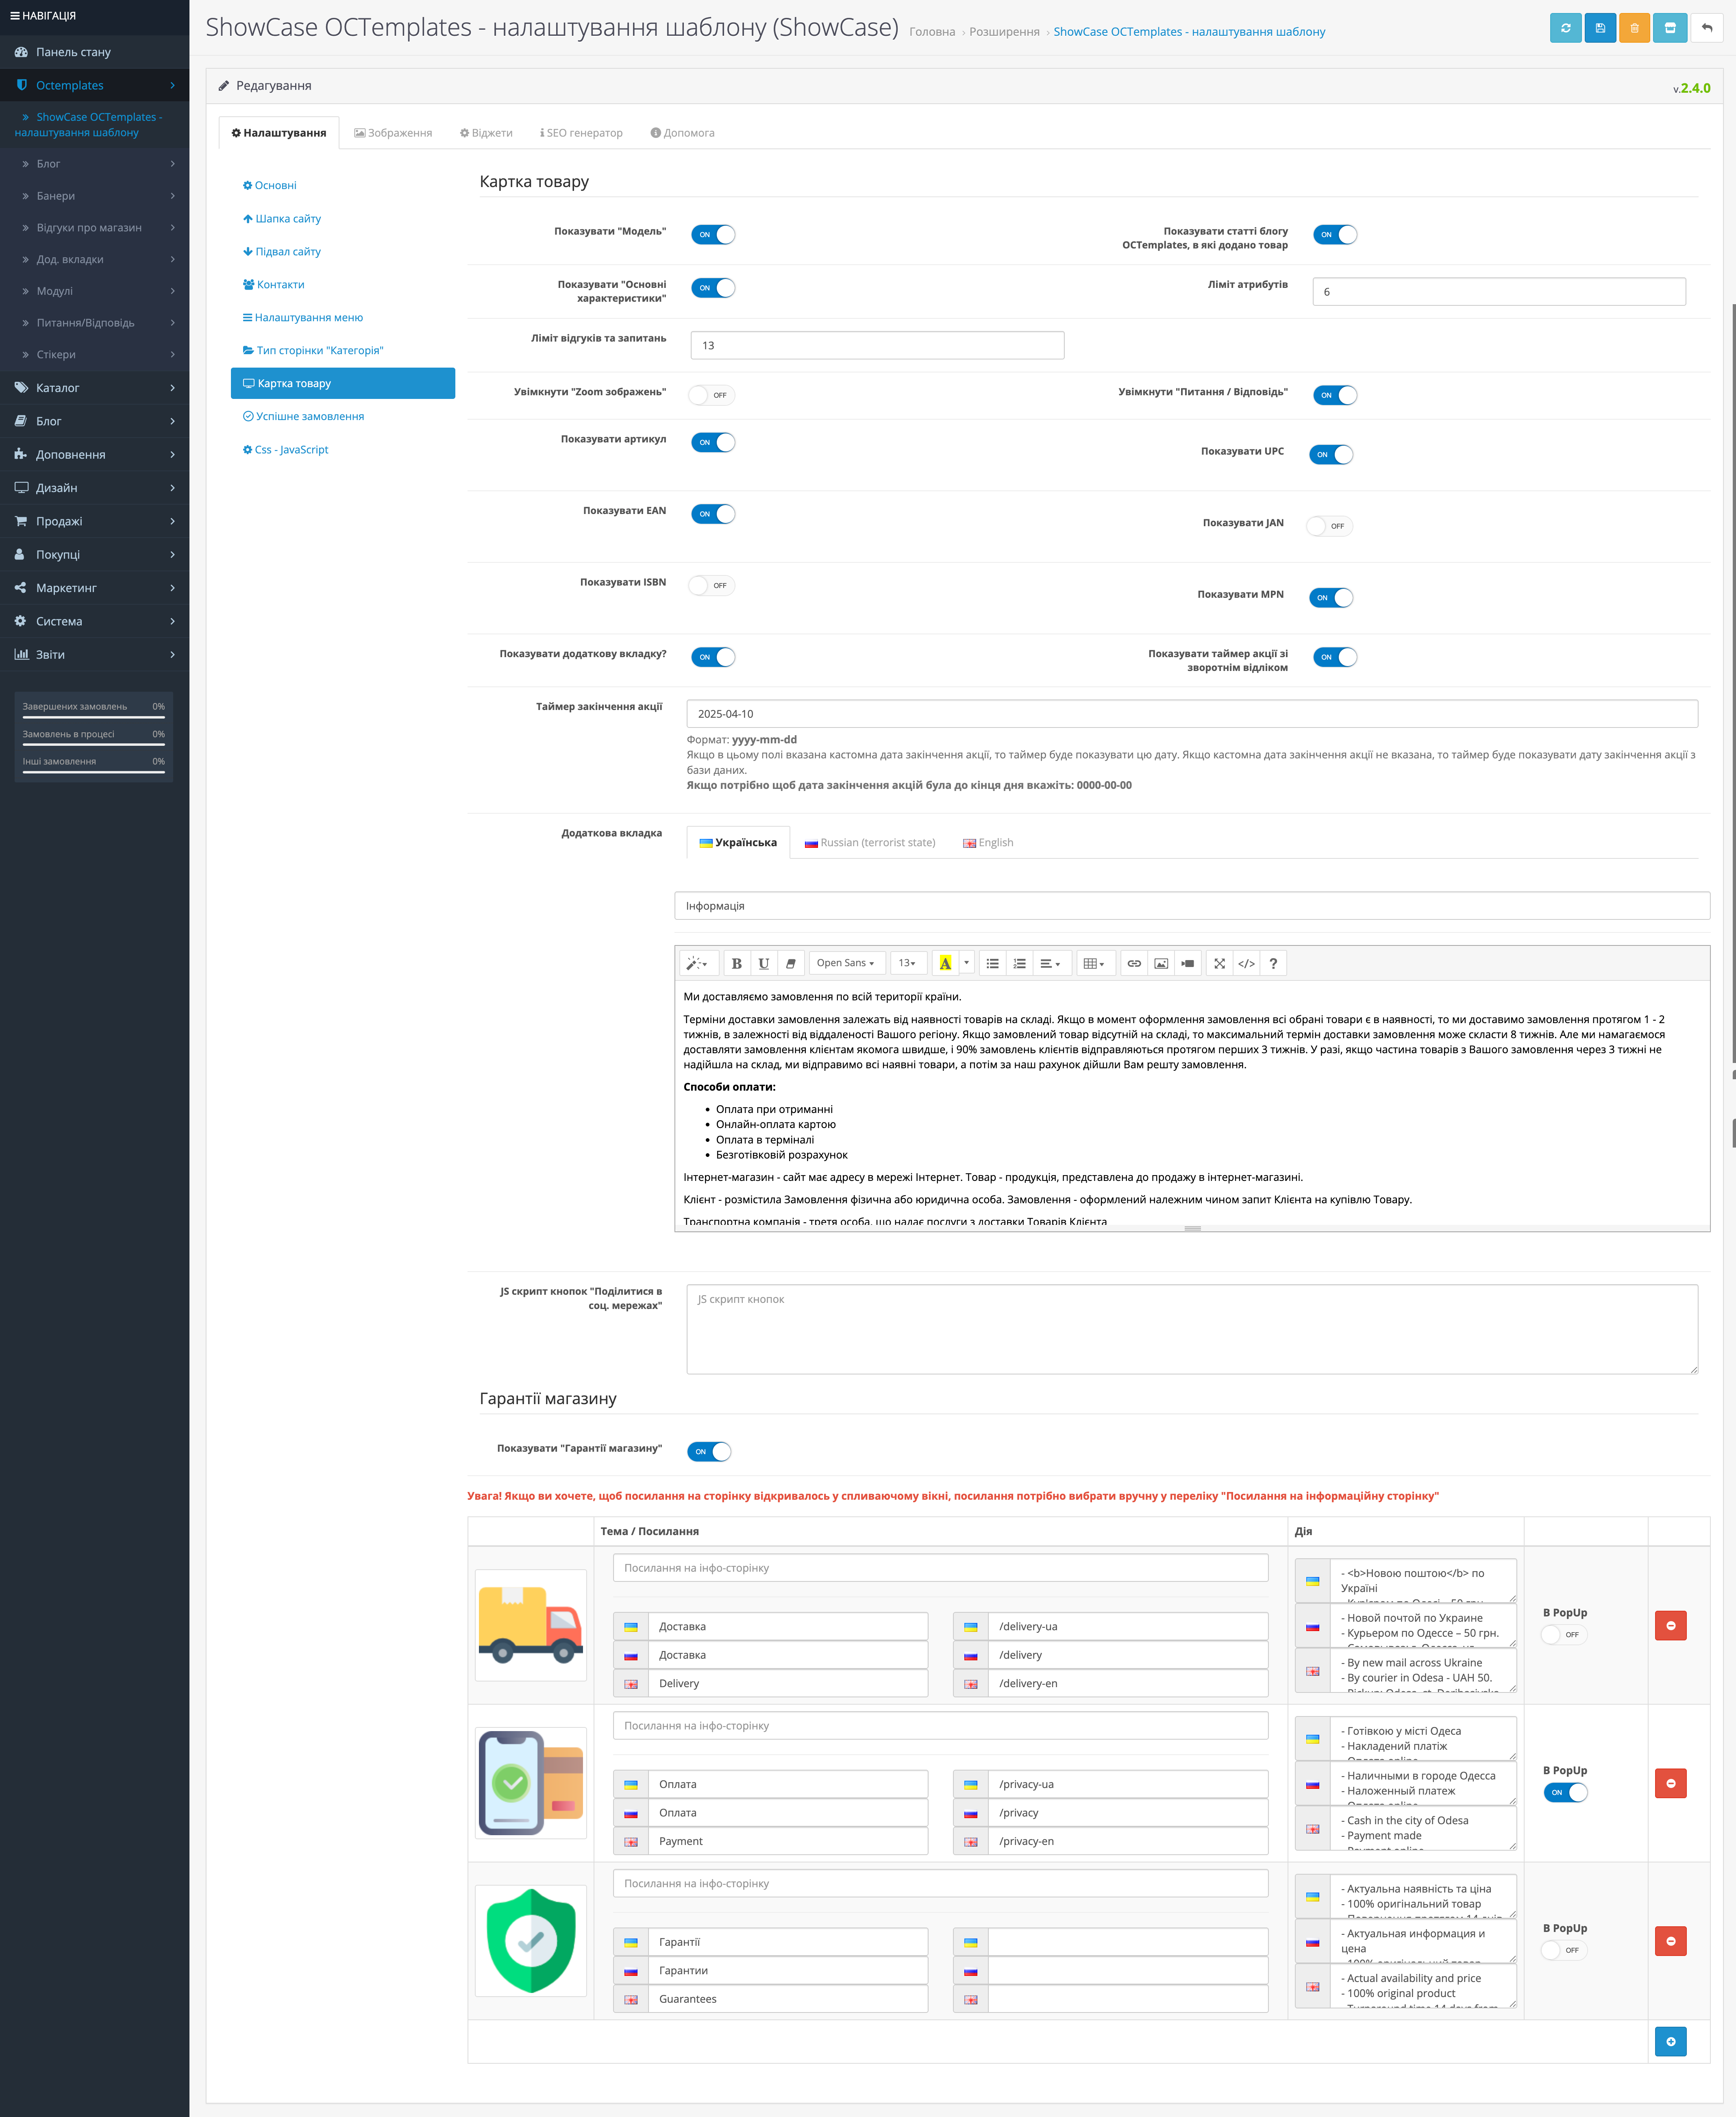
Task: Switch to the Зображення tab
Action: pos(393,133)
